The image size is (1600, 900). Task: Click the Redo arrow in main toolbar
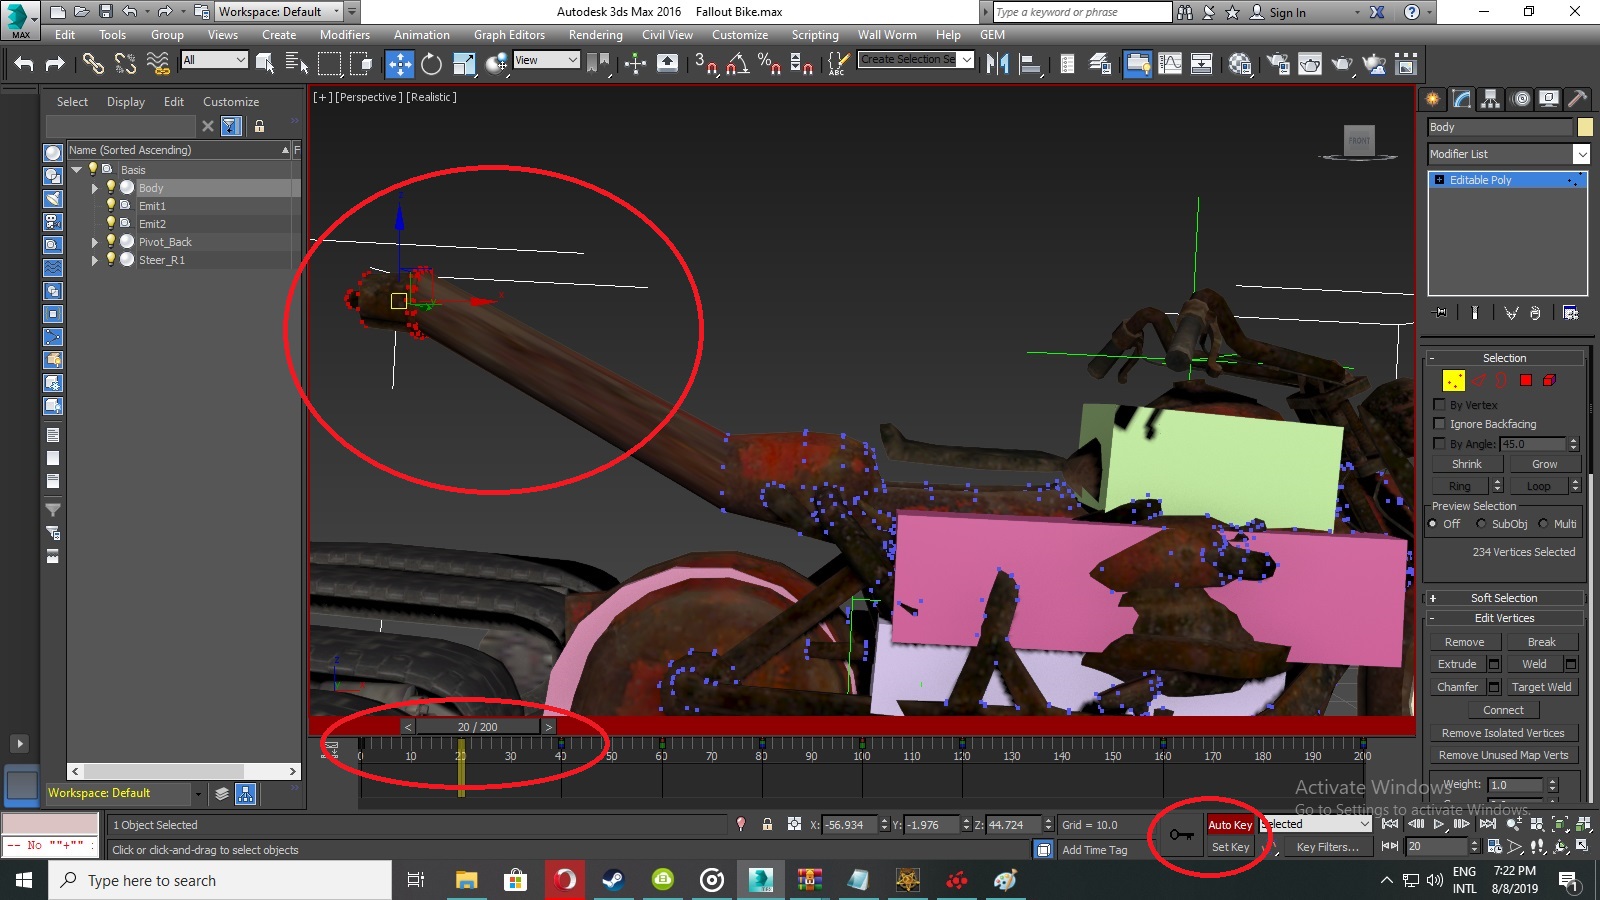point(55,64)
